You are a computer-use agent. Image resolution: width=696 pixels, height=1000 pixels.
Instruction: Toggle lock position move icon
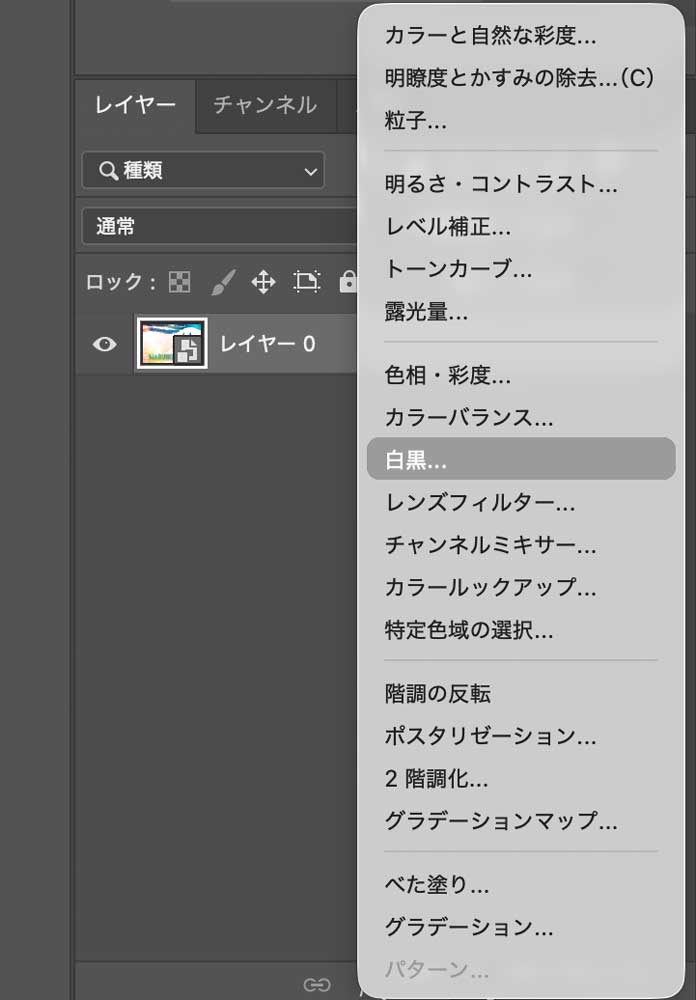click(263, 281)
